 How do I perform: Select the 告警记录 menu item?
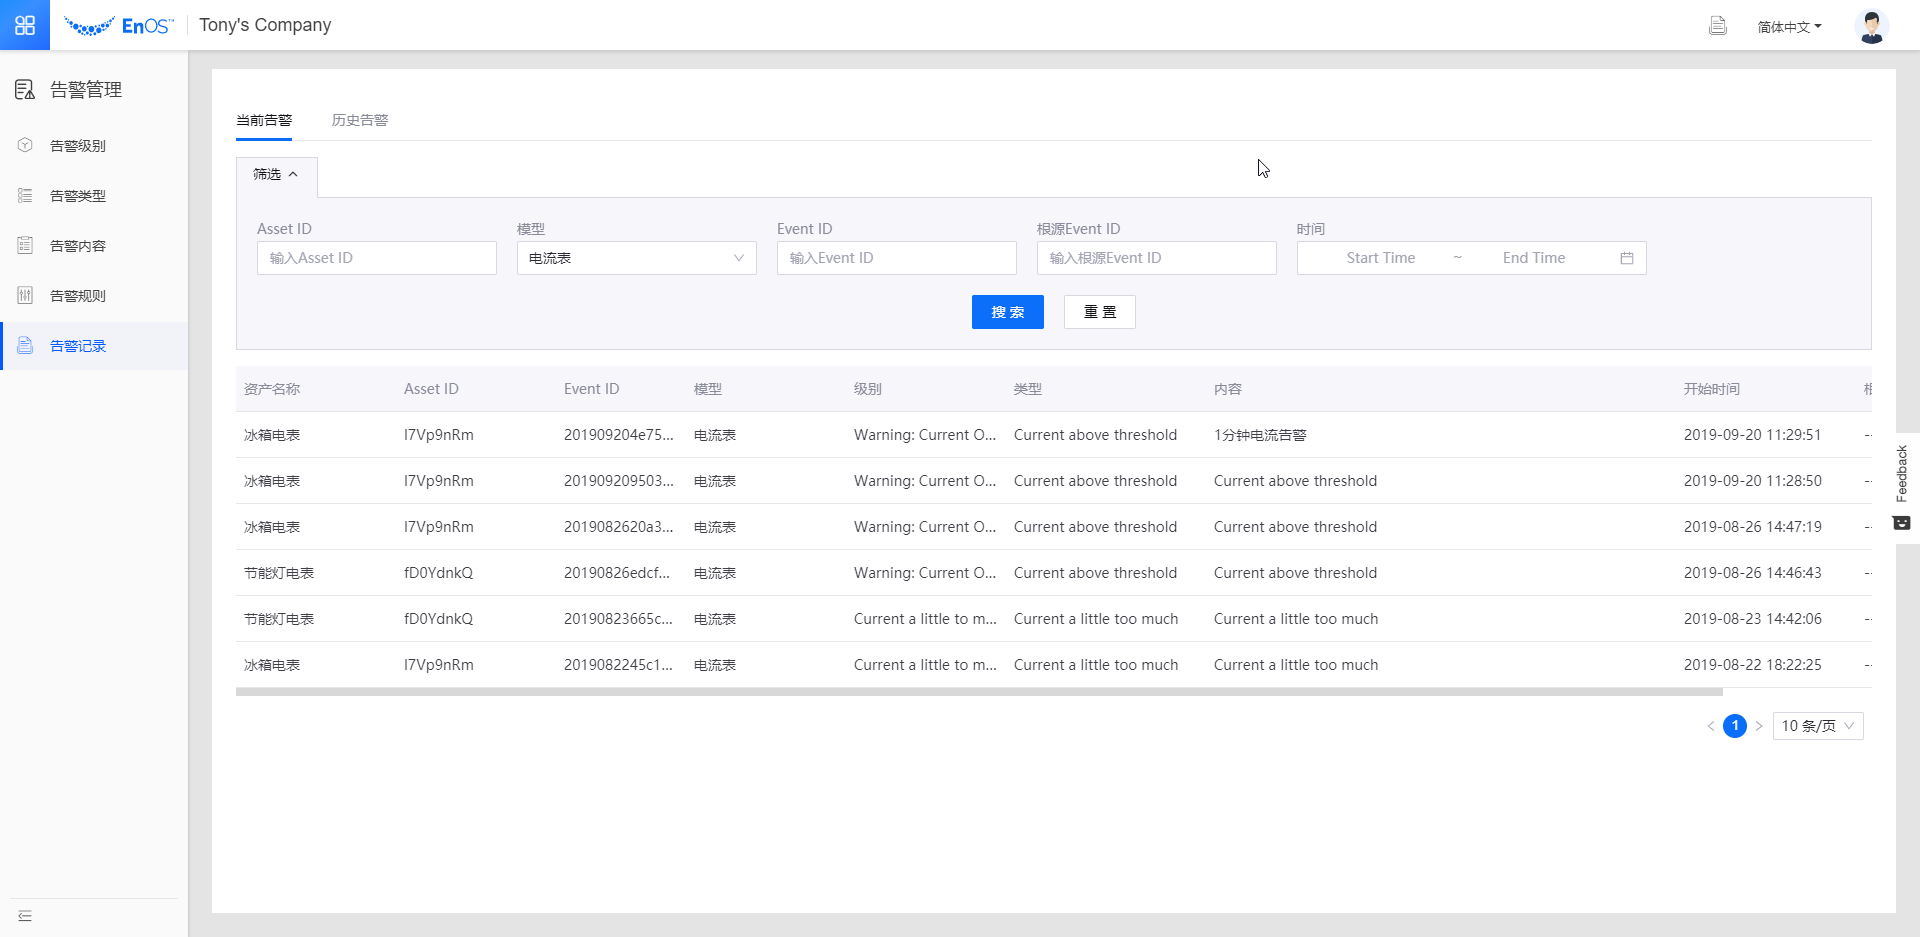78,346
